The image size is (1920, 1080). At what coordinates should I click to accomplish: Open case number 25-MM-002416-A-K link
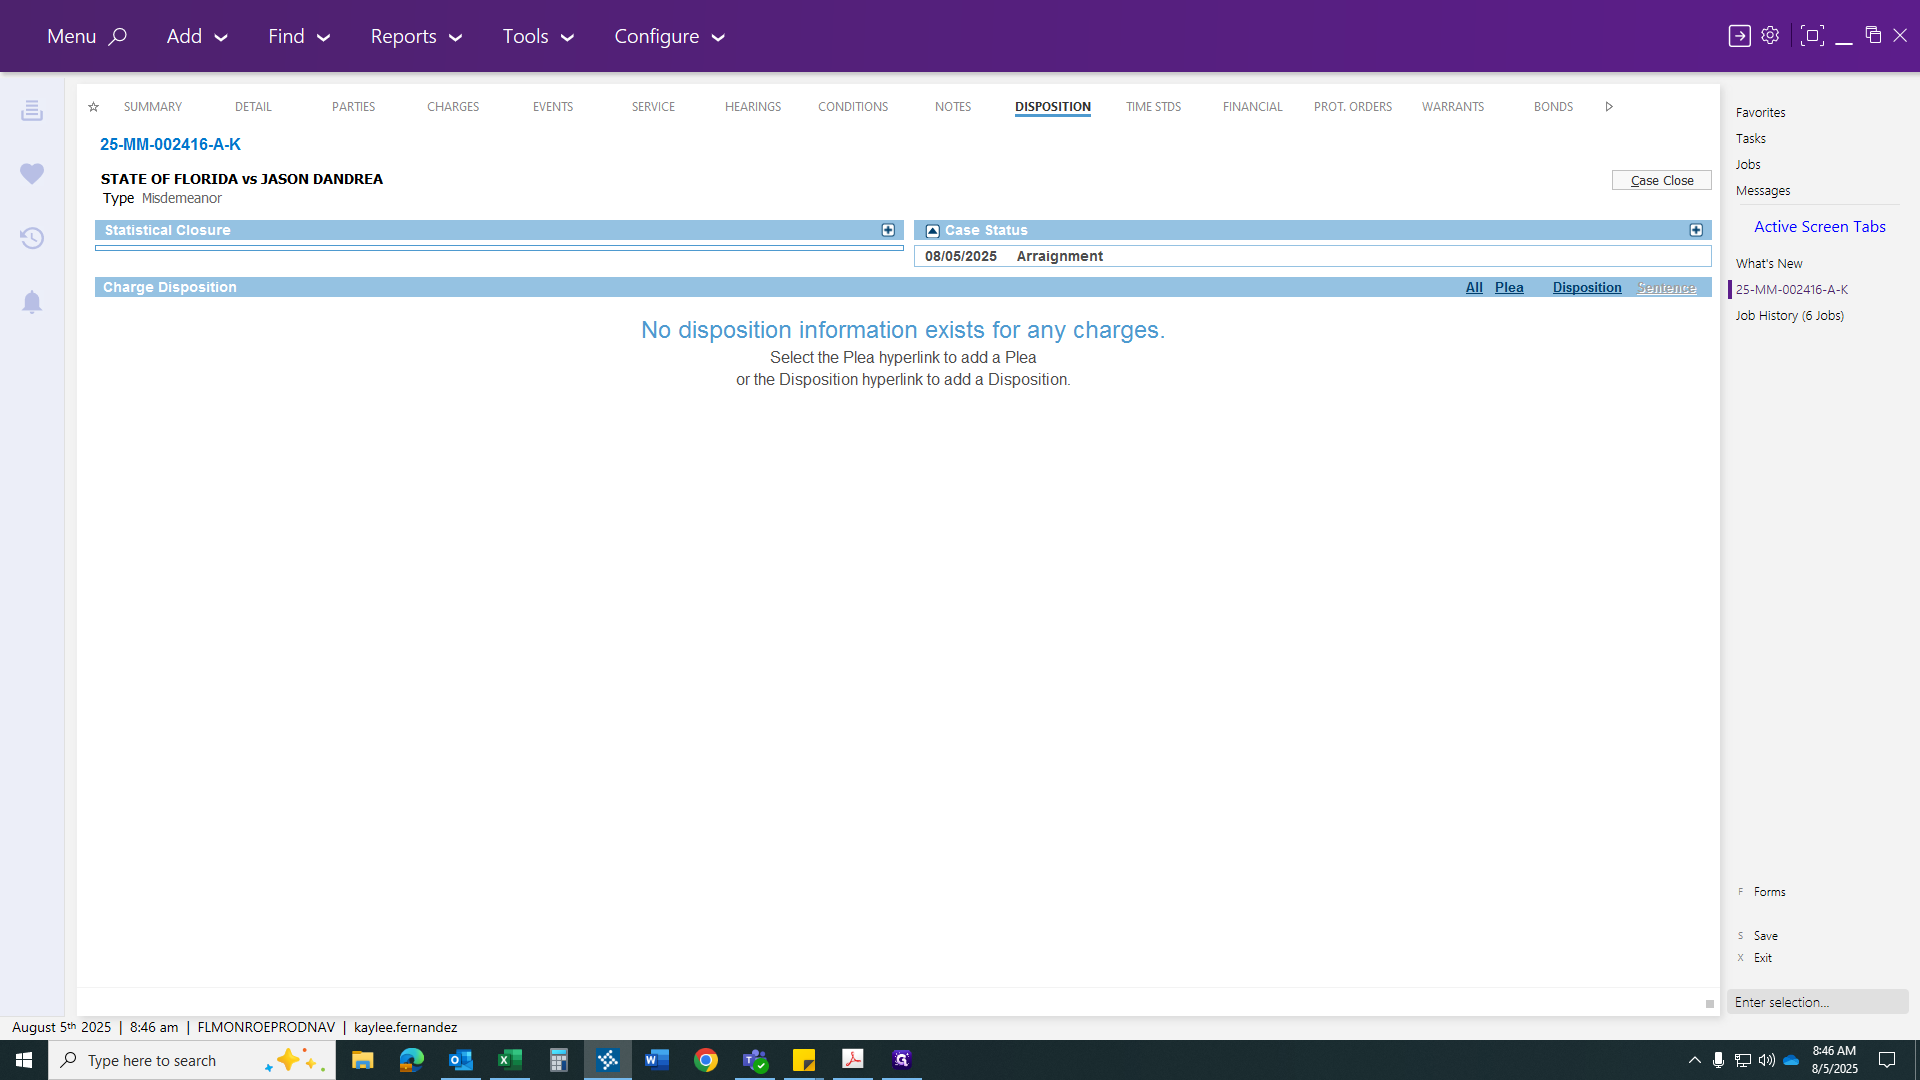[x=170, y=145]
